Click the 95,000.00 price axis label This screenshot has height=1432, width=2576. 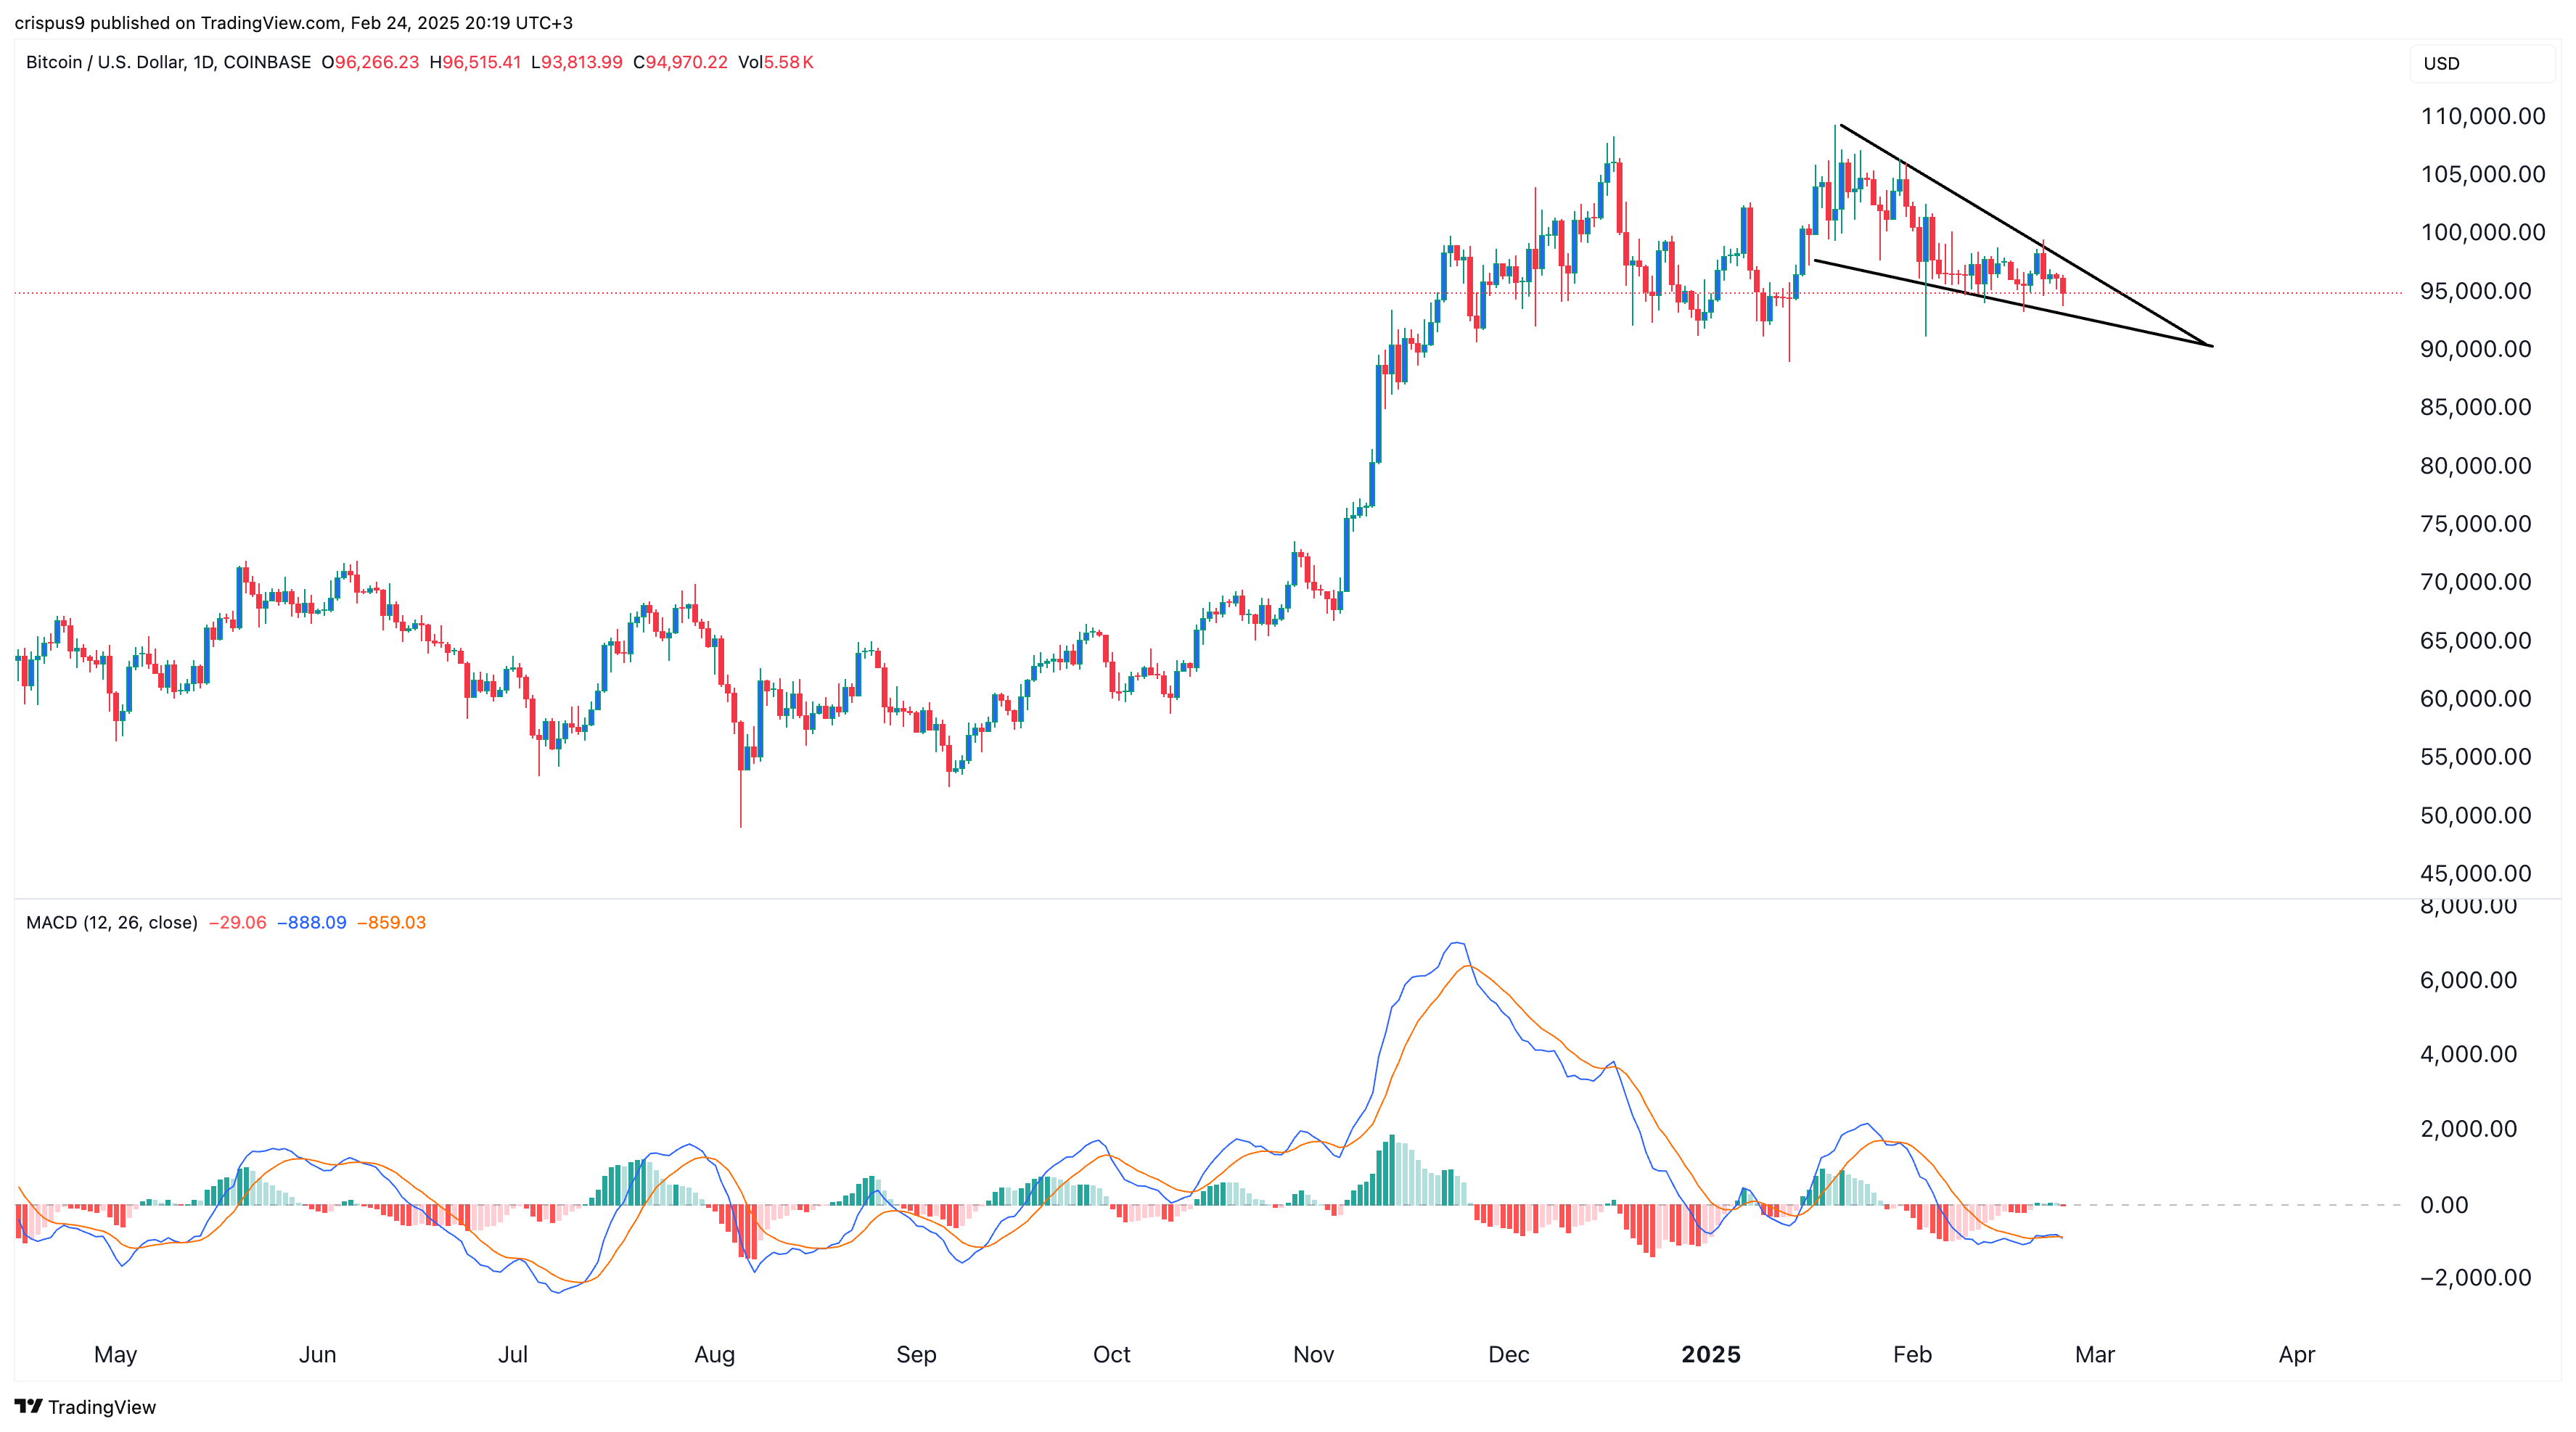point(2475,291)
